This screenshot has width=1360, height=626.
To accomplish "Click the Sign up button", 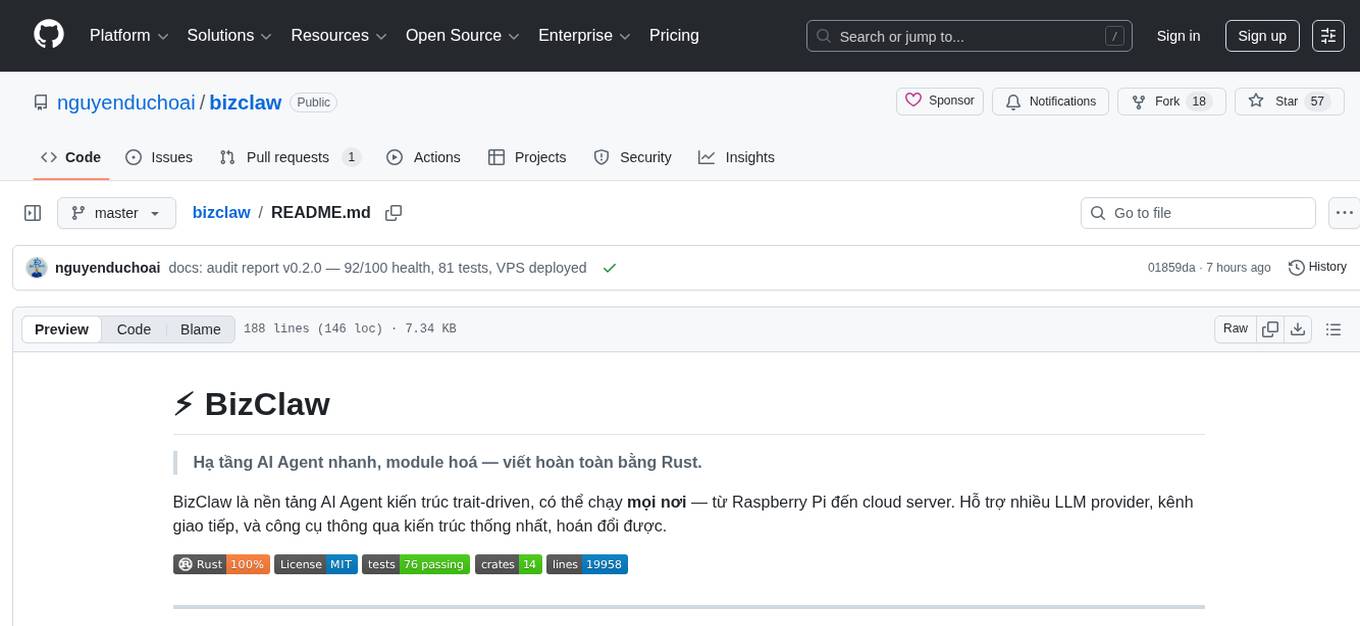I will tap(1261, 35).
